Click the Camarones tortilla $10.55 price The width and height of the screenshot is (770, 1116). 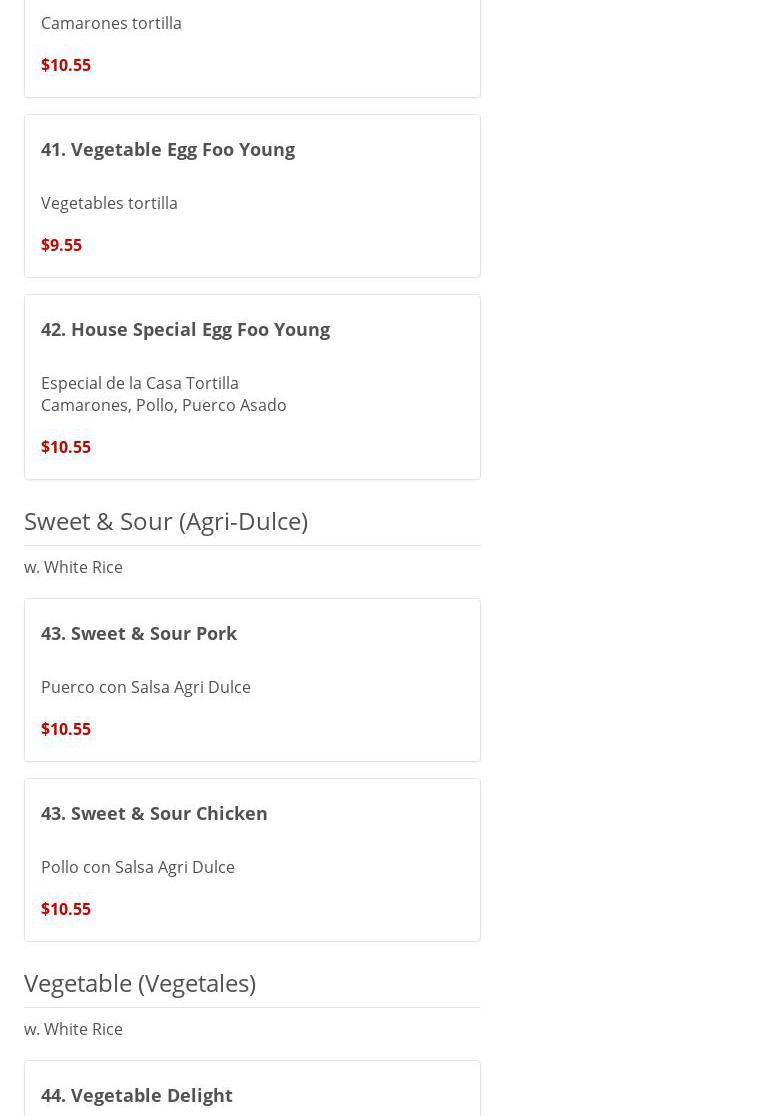(66, 65)
